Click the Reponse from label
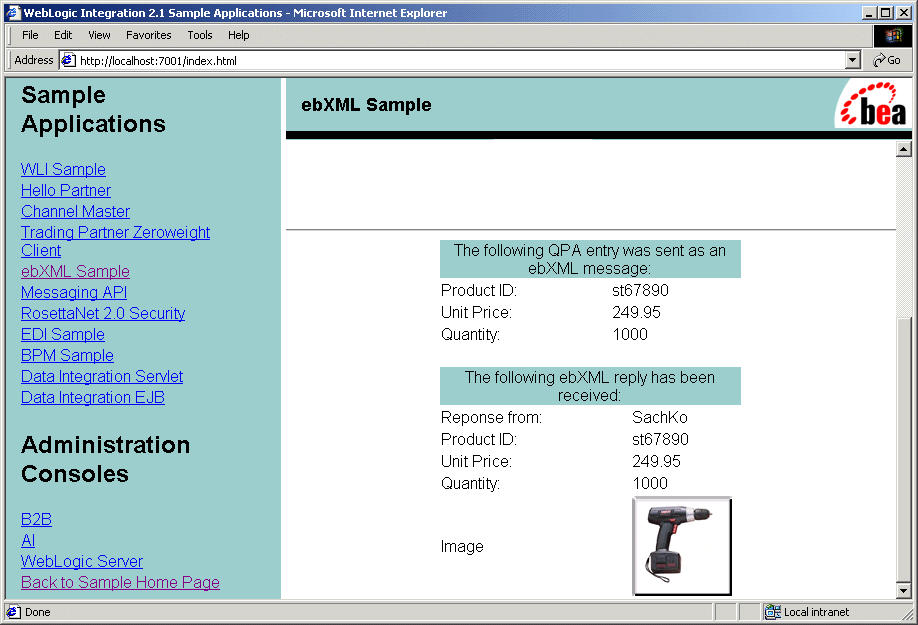 tap(491, 418)
